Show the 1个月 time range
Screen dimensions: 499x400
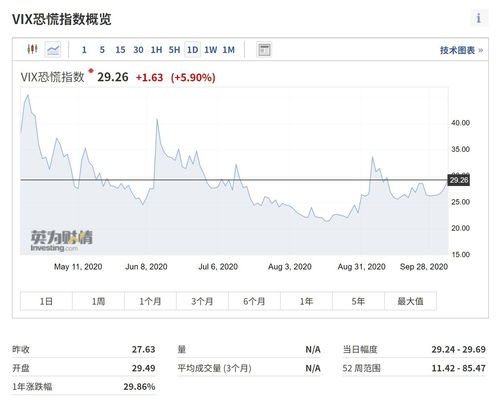click(150, 301)
